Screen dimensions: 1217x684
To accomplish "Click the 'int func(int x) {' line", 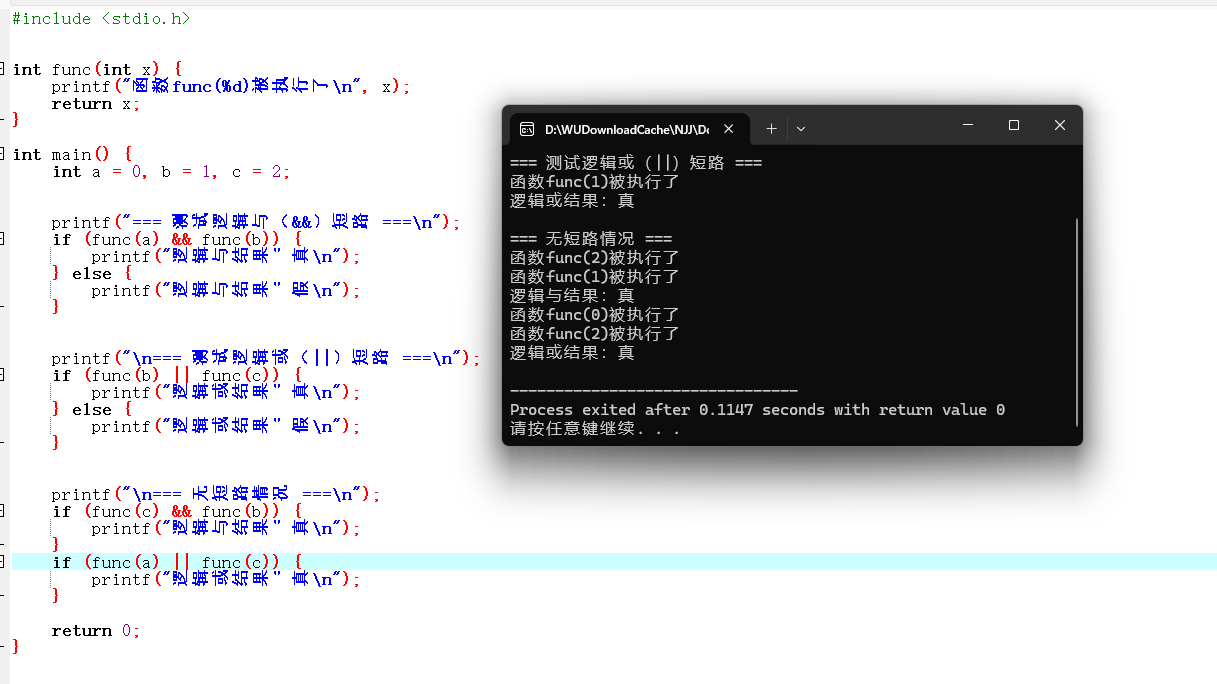I will pos(97,69).
